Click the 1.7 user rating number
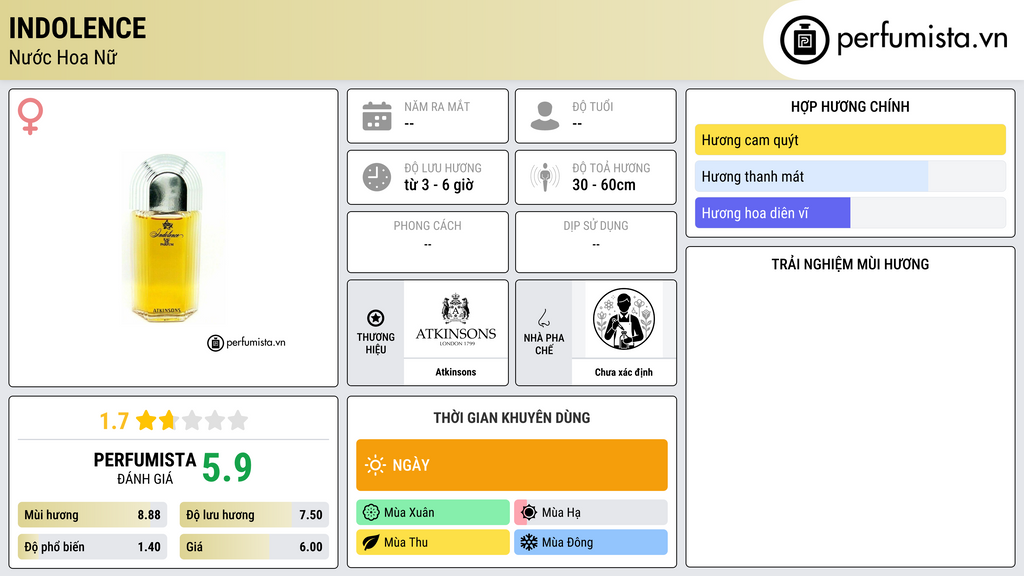Viewport: 1024px width, 576px height. [114, 421]
